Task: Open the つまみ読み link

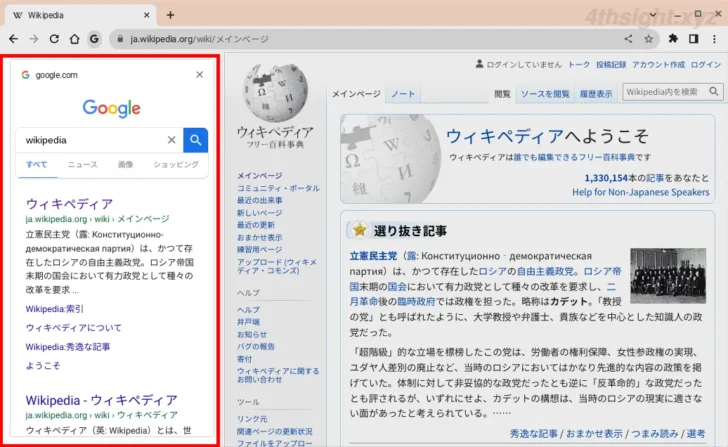Action: 654,434
